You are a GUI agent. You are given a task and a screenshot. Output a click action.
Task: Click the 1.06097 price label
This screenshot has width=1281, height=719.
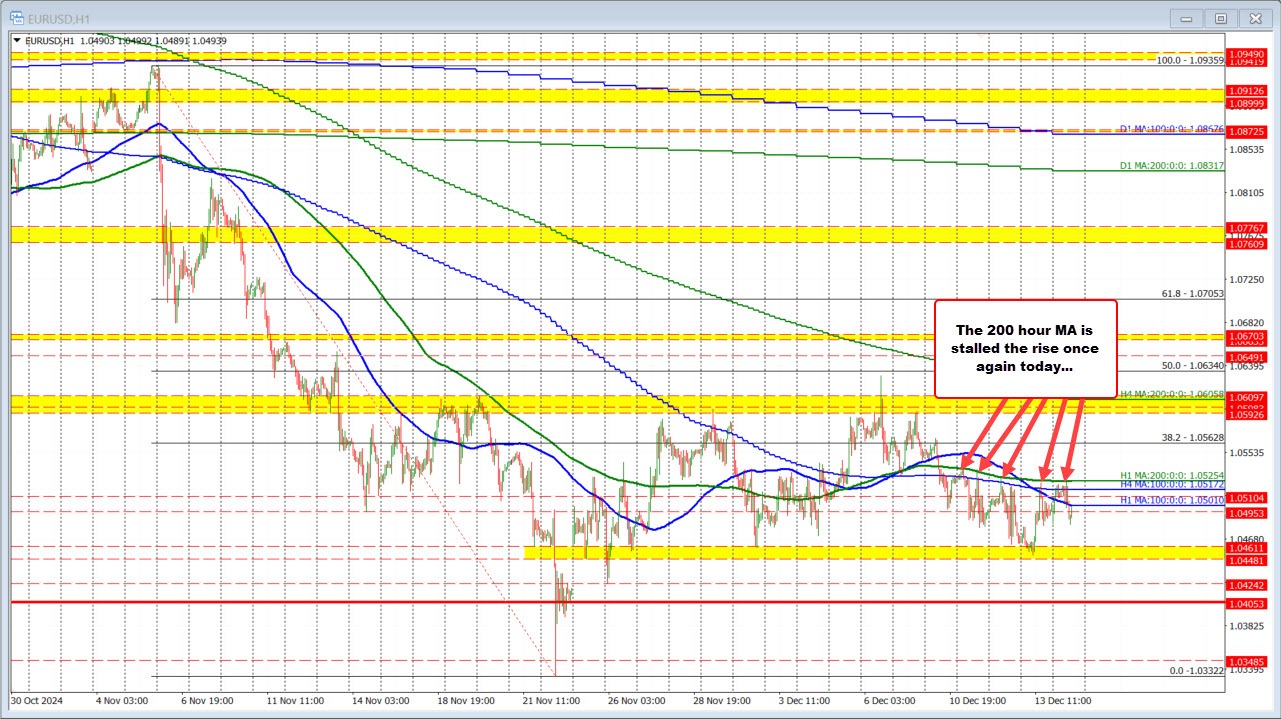[x=1248, y=397]
